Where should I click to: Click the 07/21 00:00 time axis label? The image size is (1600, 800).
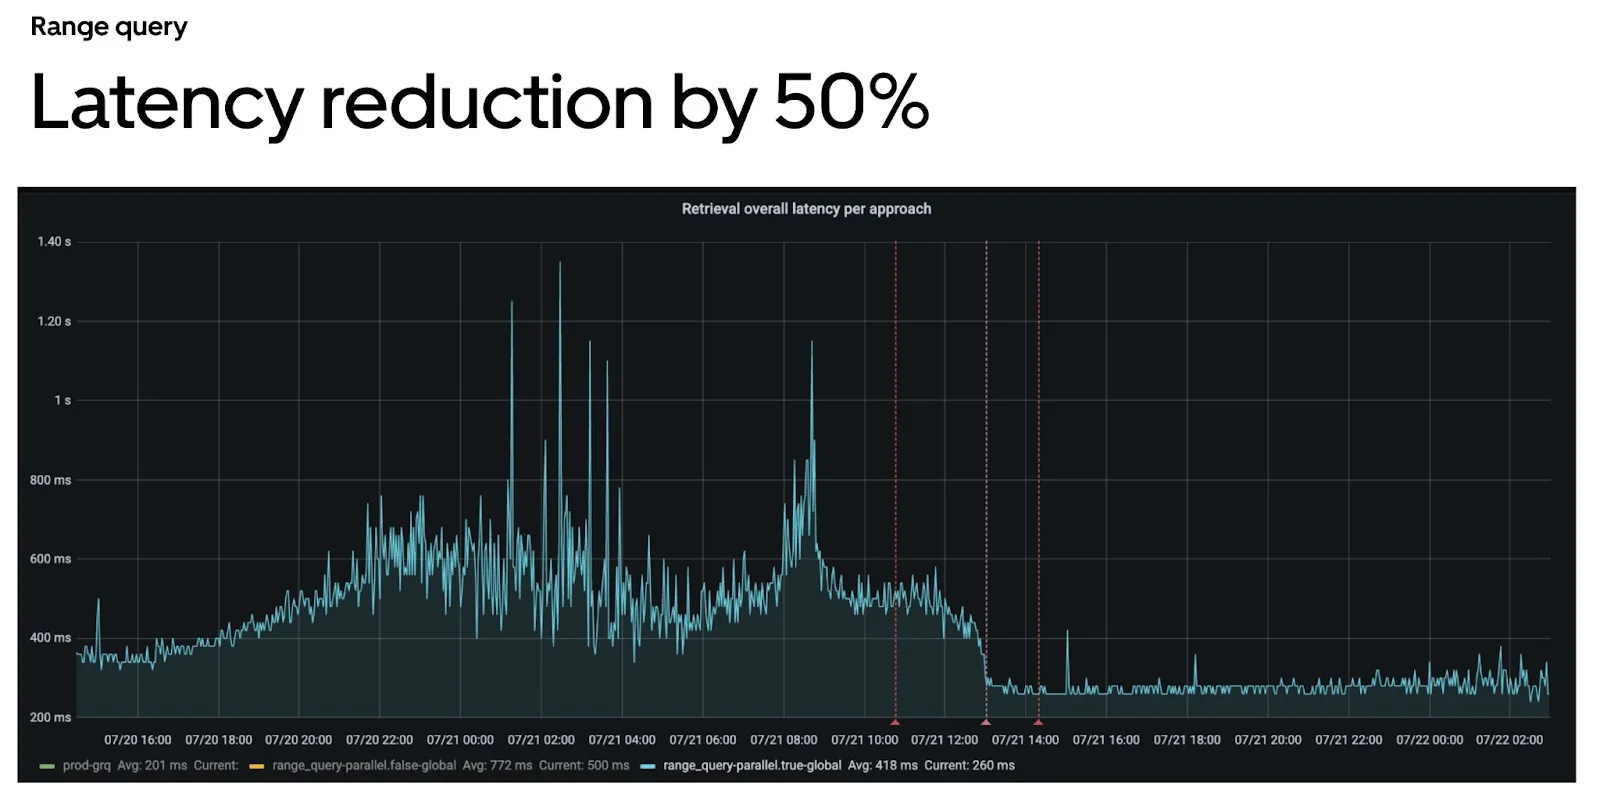pyautogui.click(x=460, y=740)
